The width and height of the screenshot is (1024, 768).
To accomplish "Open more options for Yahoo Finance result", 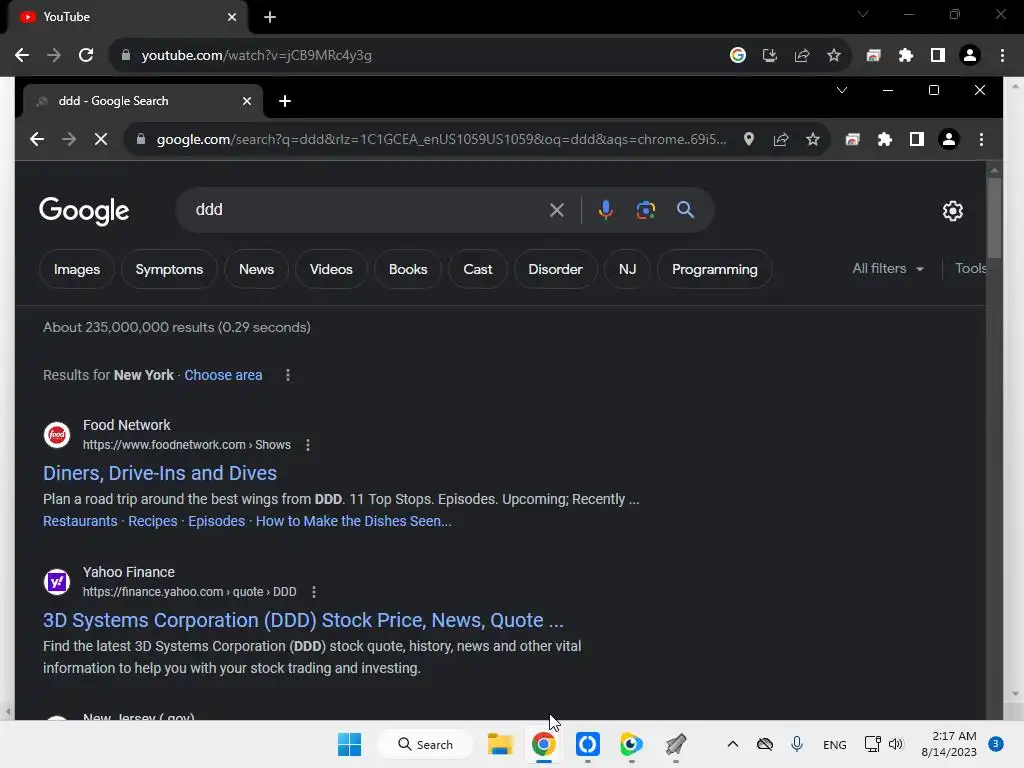I will pyautogui.click(x=313, y=592).
